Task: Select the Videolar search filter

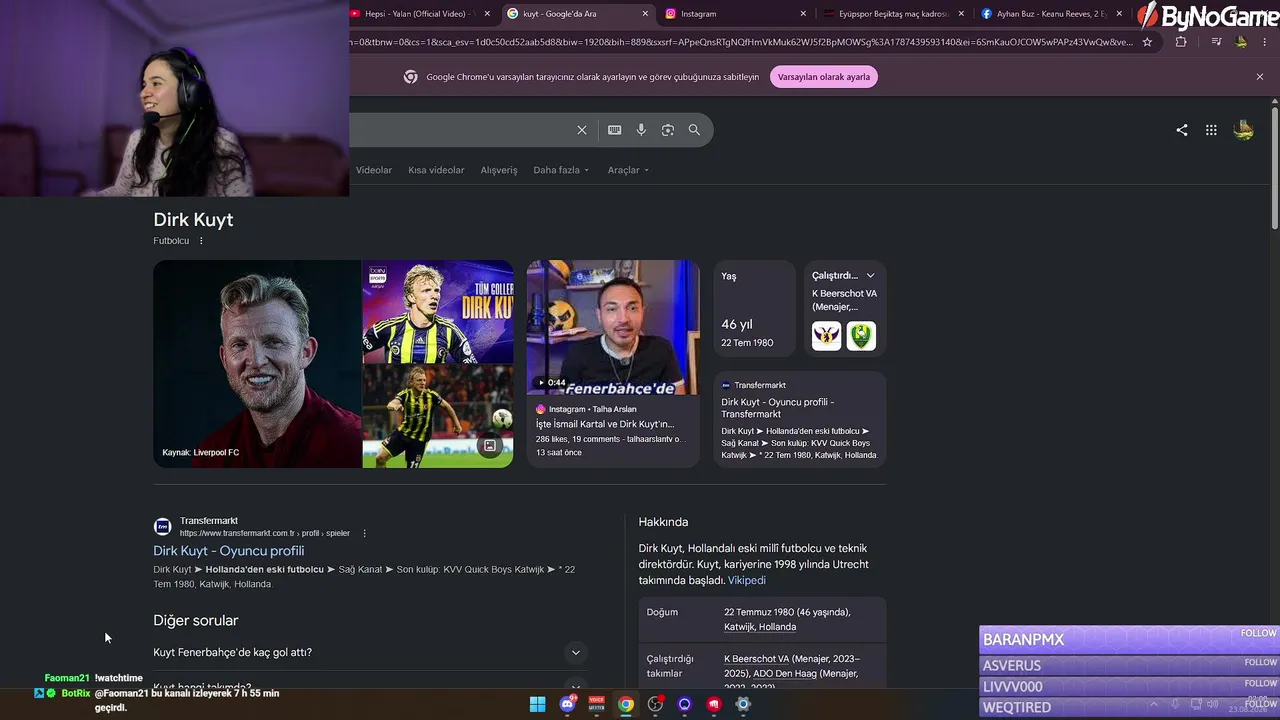Action: (x=374, y=170)
